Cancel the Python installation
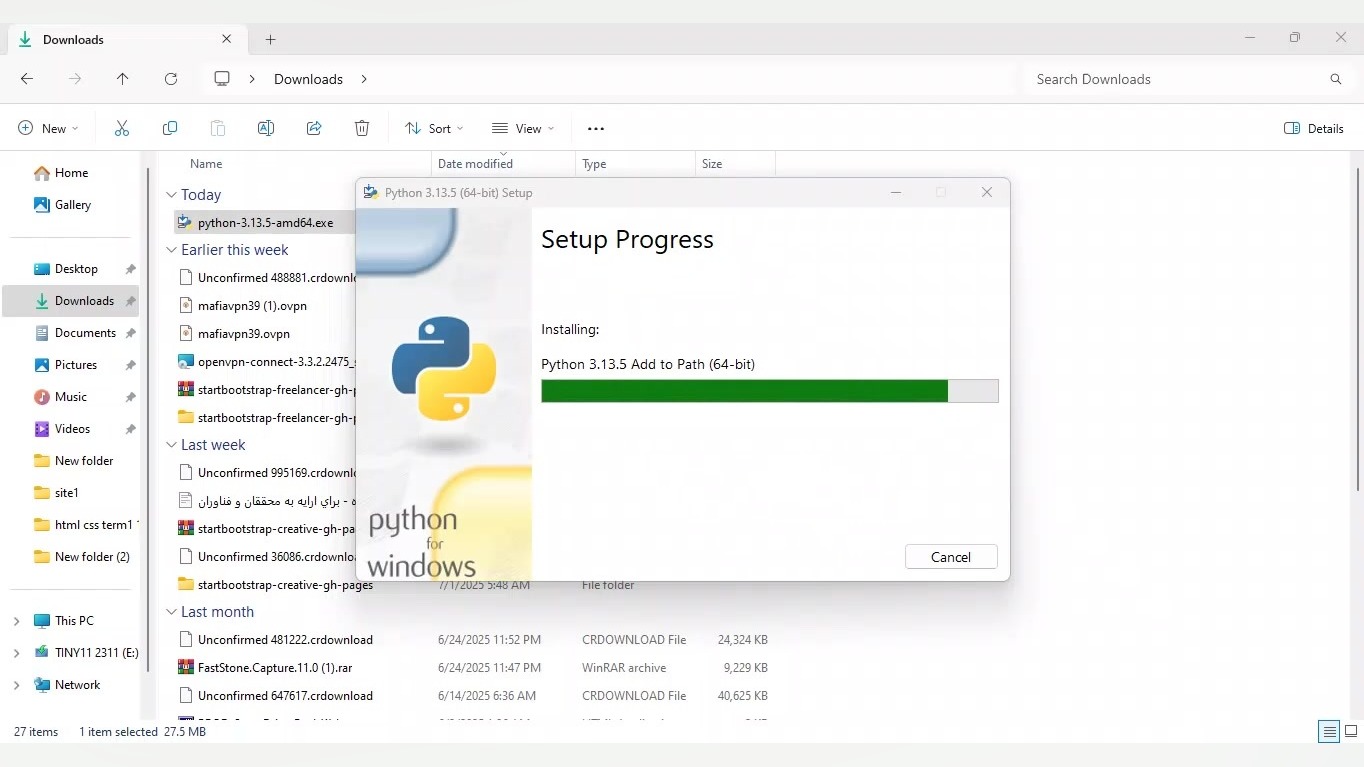The image size is (1364, 767). (951, 557)
